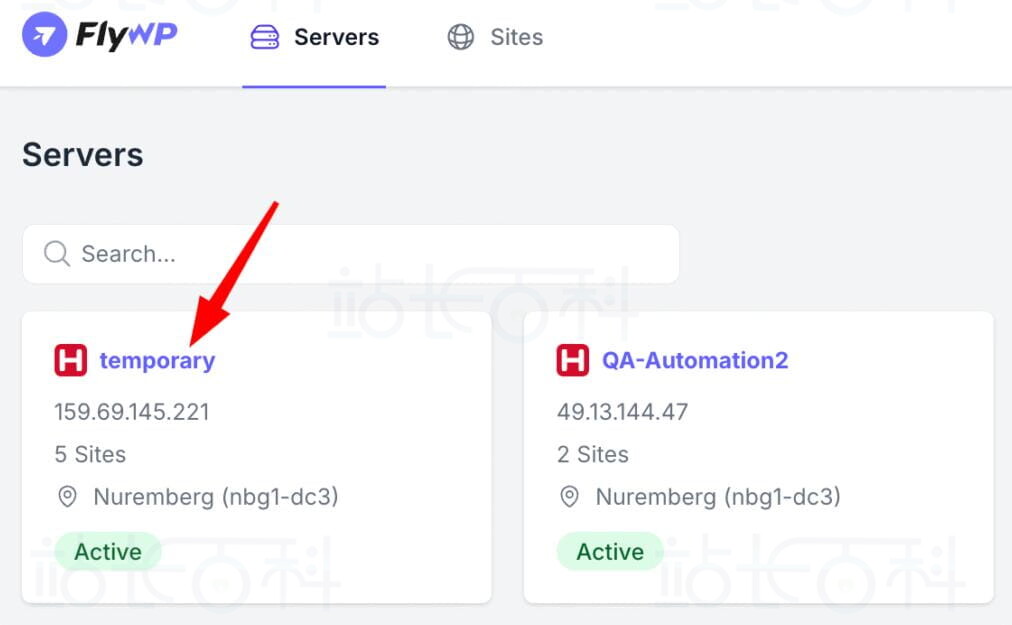Click the globe icon beside Sites
Viewport: 1012px width, 625px height.
pyautogui.click(x=461, y=37)
